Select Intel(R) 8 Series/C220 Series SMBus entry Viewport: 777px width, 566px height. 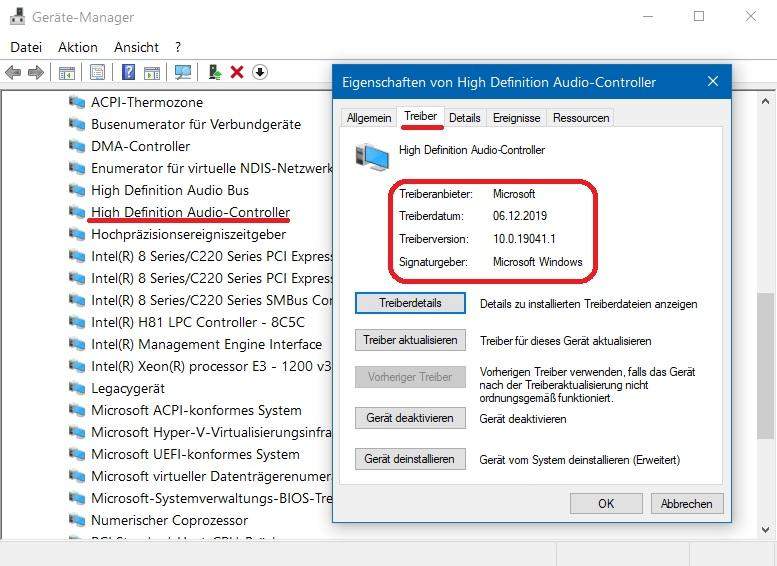coord(212,300)
